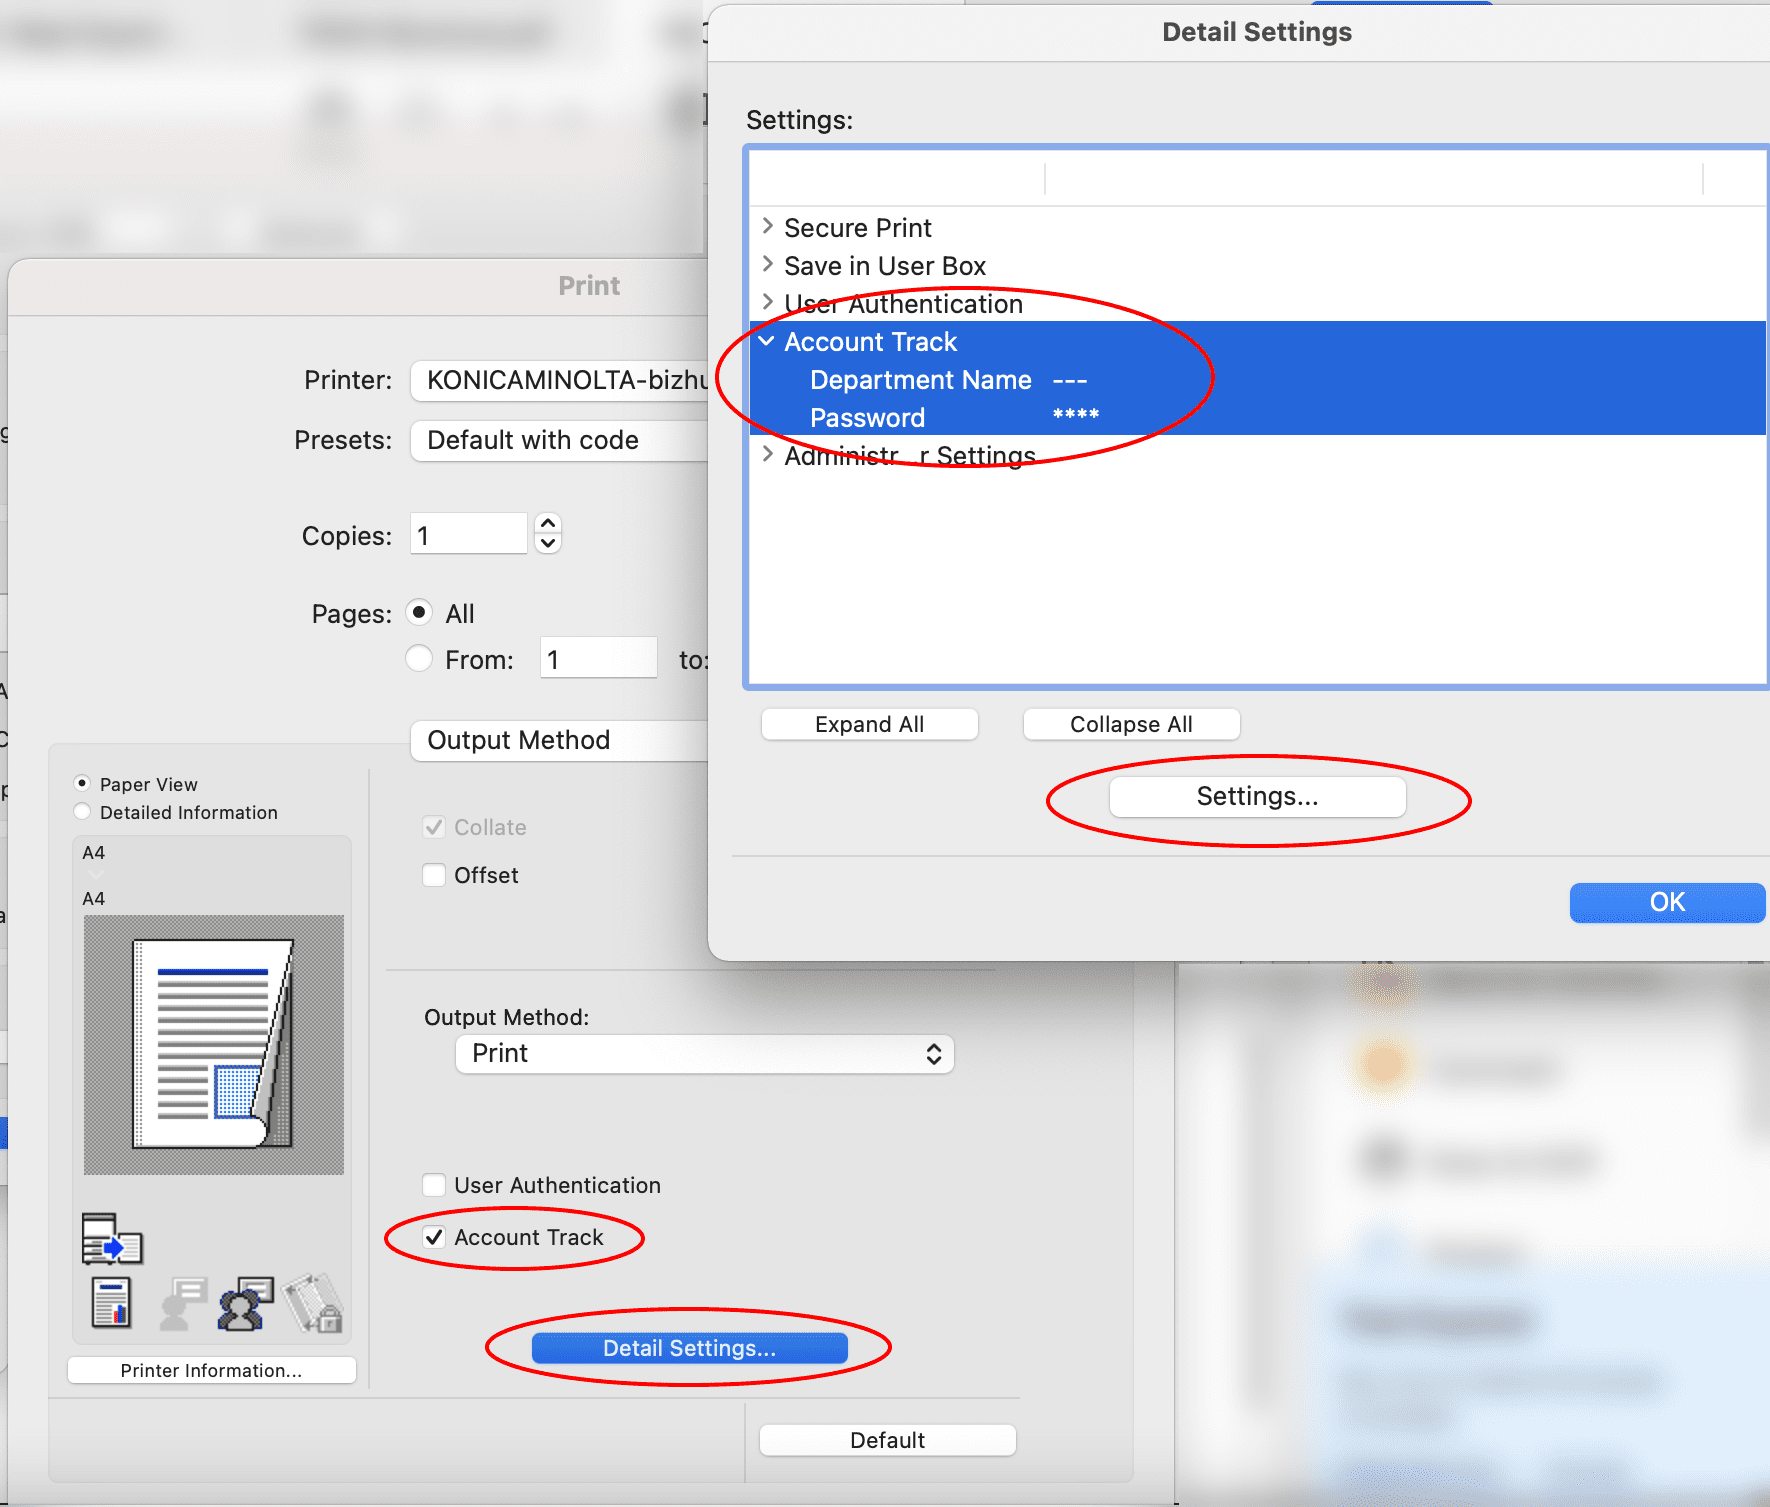
Task: Open the Output Method panel selector dropdown
Action: (560, 740)
